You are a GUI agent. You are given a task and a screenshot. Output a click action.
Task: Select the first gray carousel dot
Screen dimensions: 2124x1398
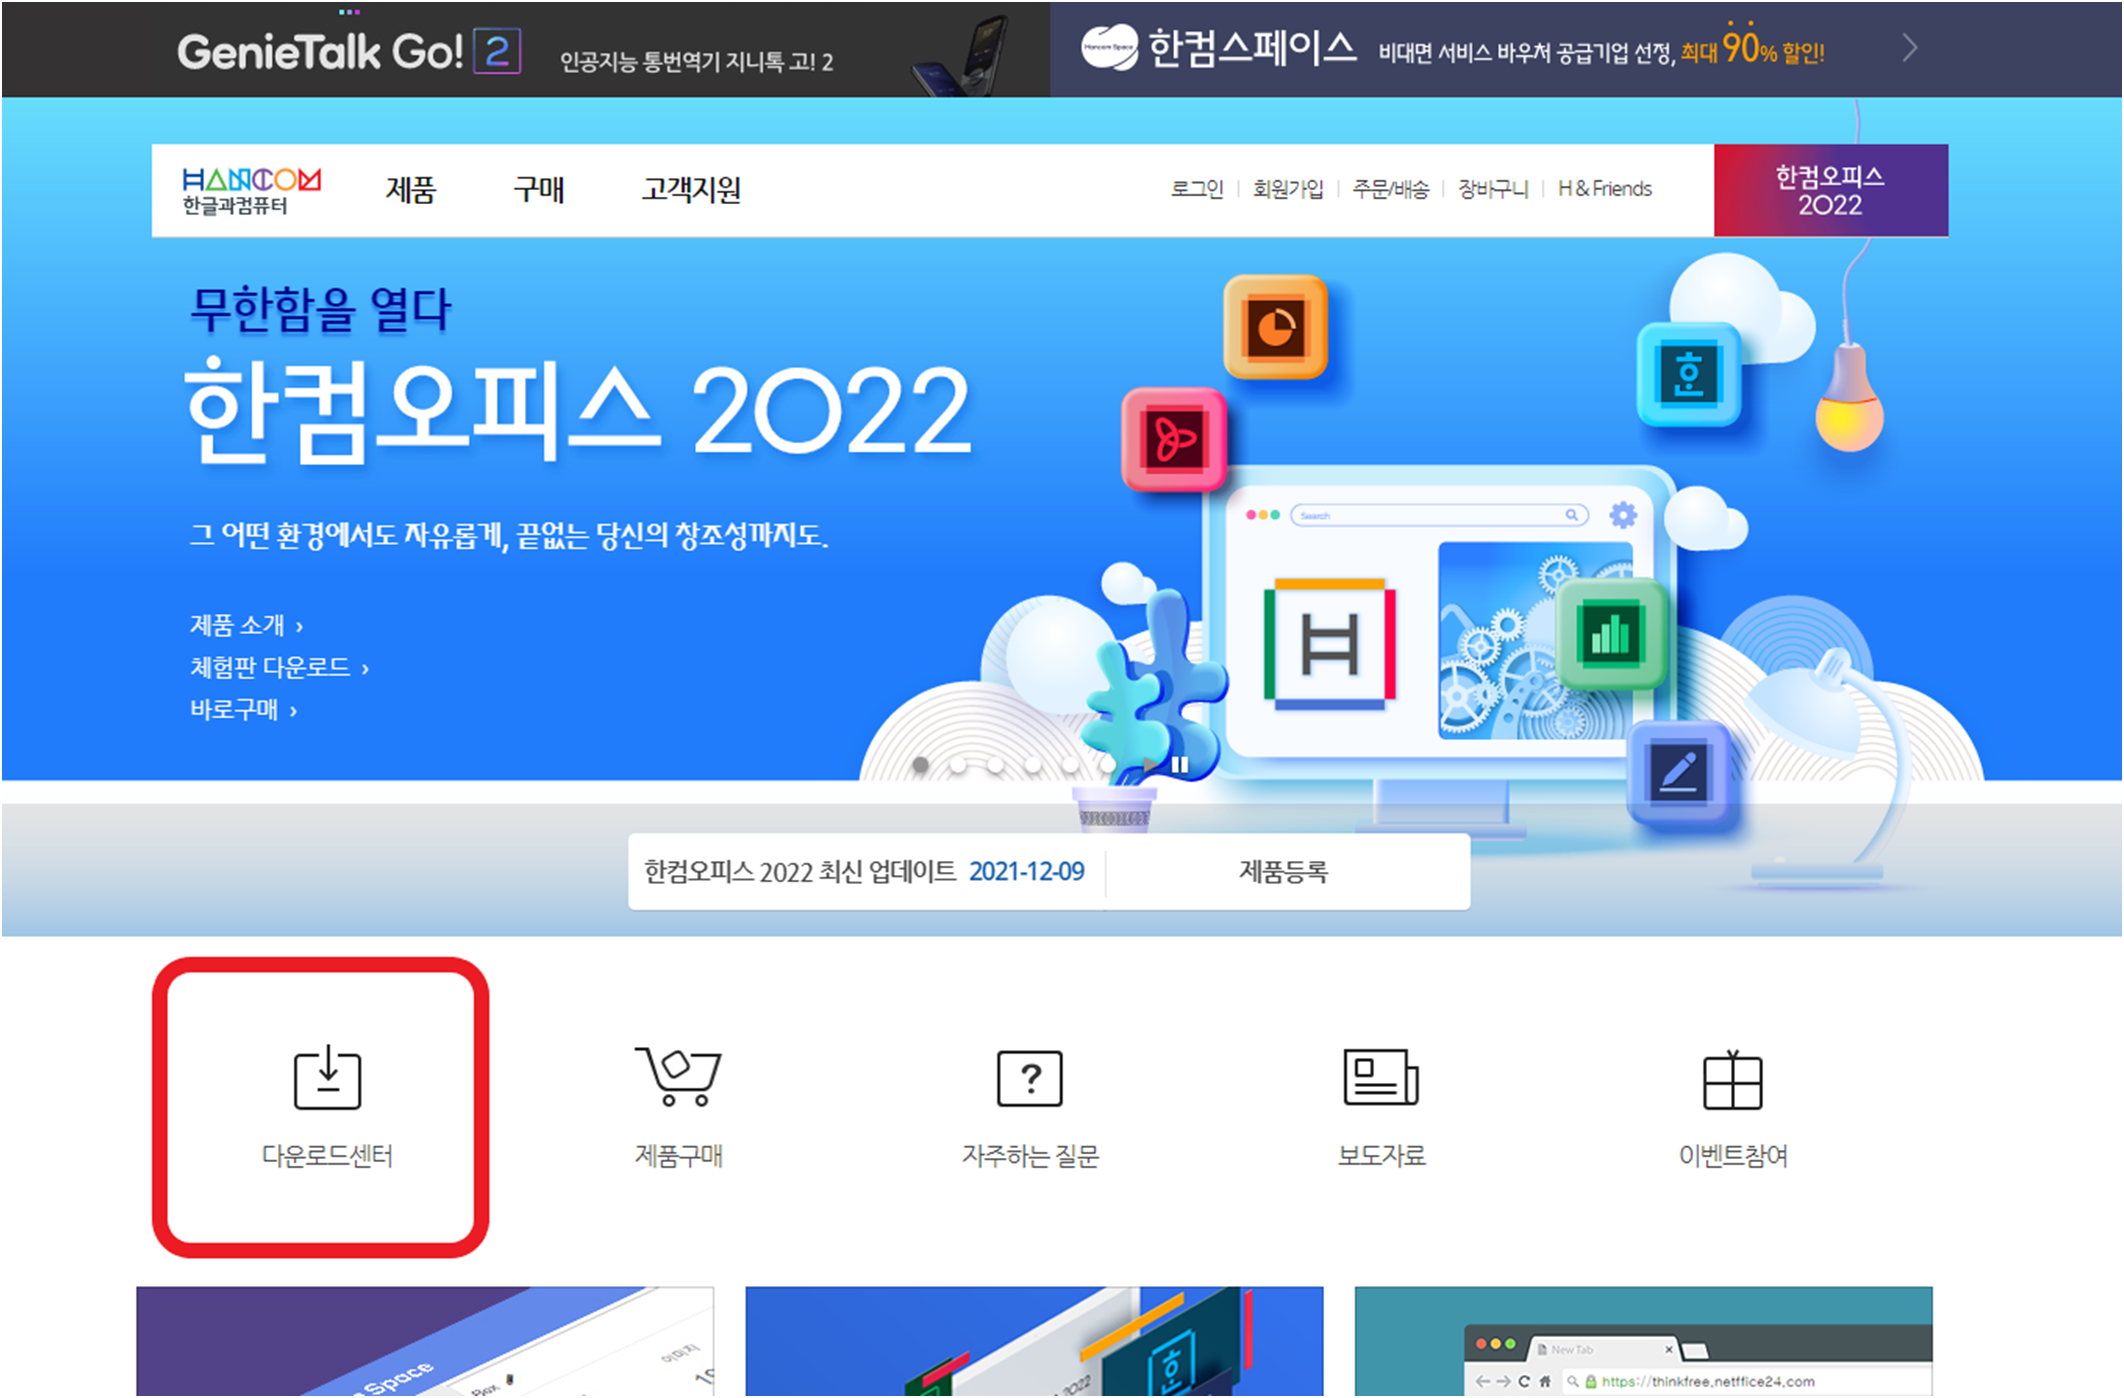pyautogui.click(x=920, y=765)
